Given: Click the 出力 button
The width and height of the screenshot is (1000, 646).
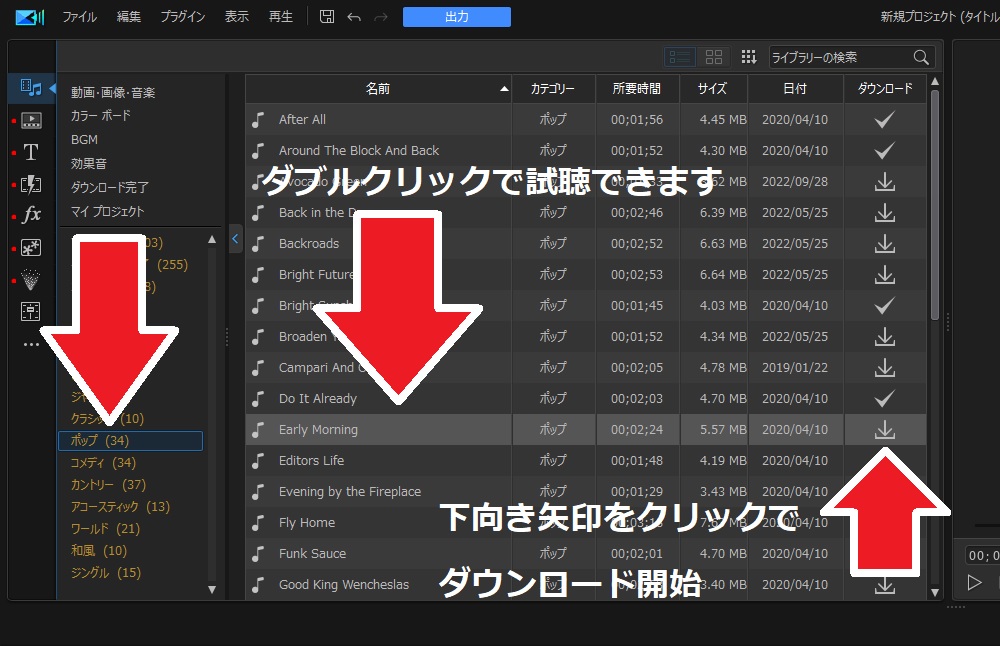Looking at the screenshot, I should click(x=457, y=17).
